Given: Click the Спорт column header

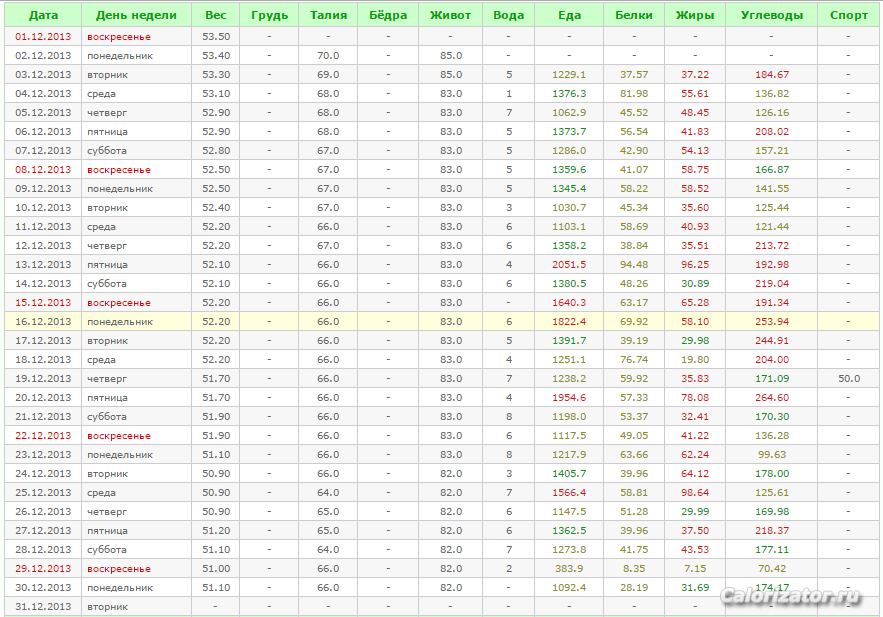Looking at the screenshot, I should click(849, 15).
